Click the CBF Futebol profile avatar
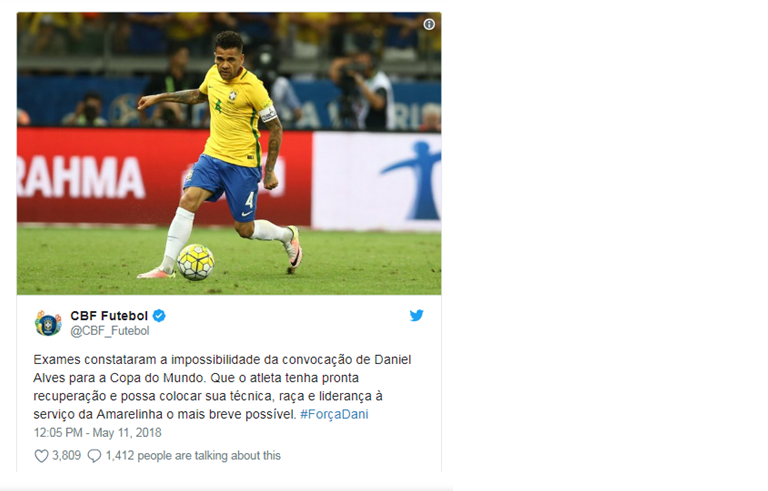The image size is (768, 491). pos(48,323)
